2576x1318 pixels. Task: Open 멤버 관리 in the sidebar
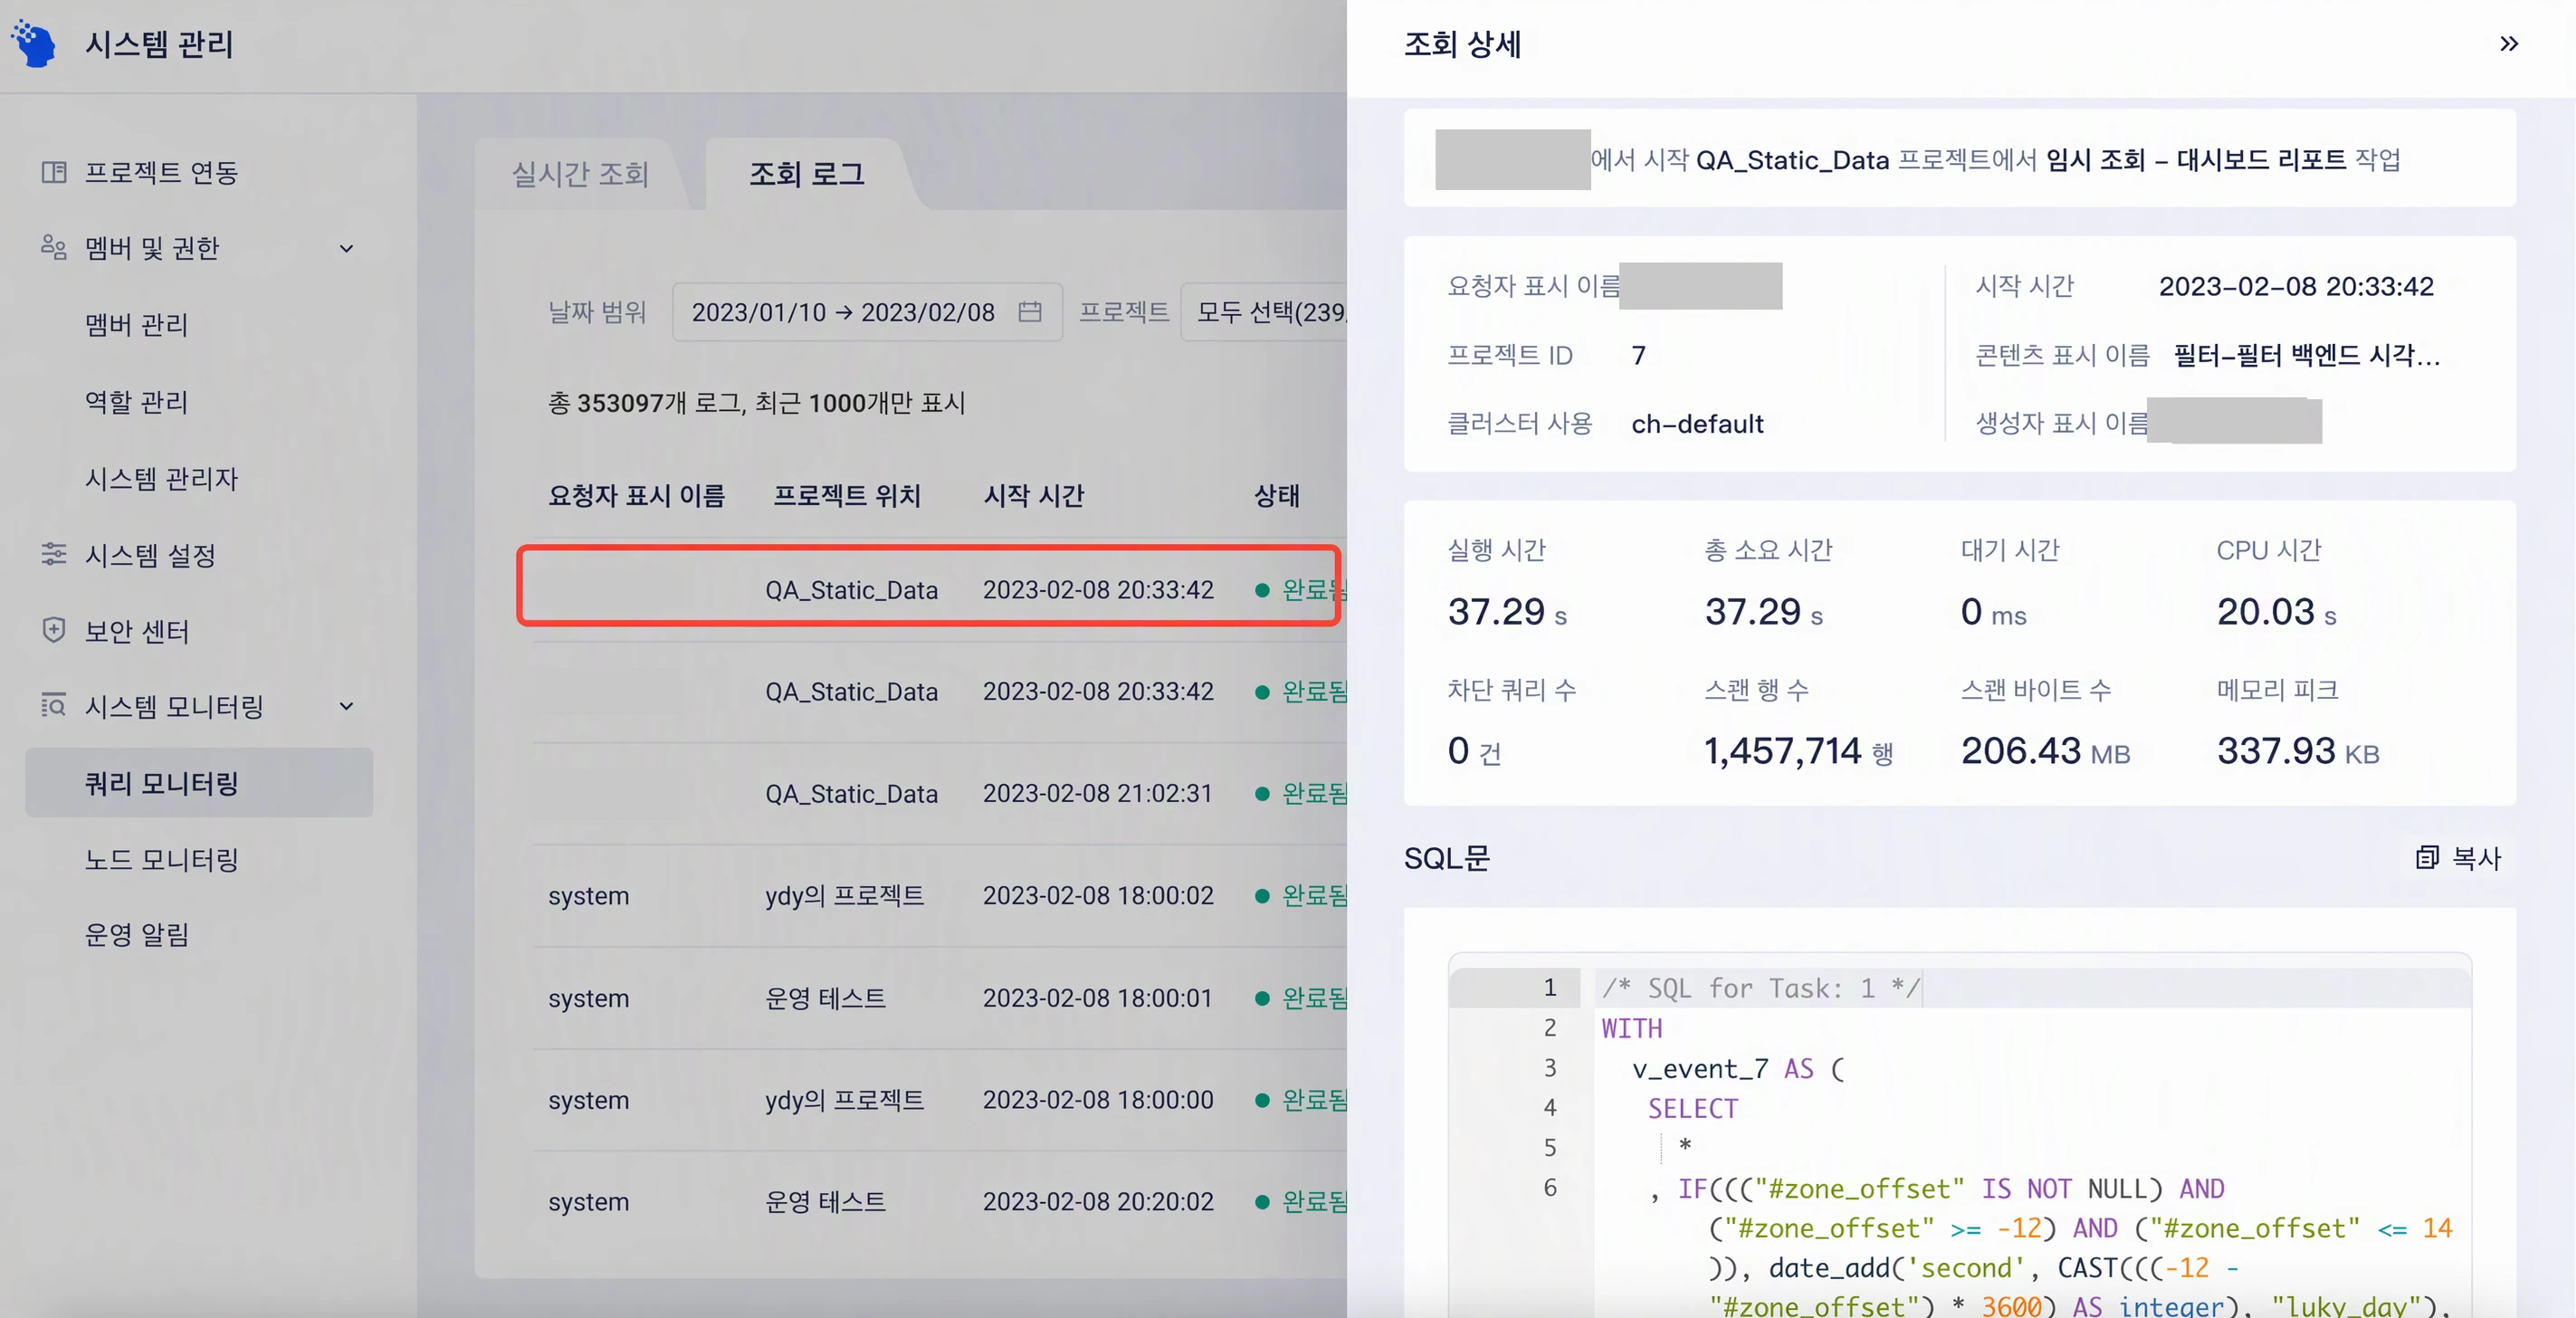tap(136, 325)
